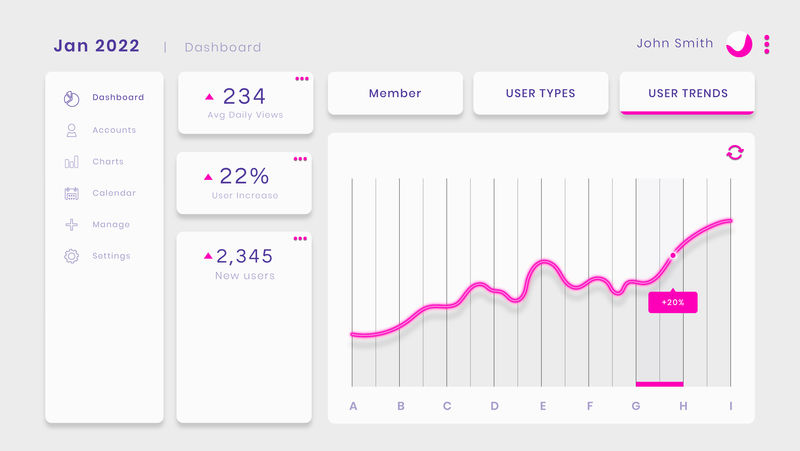Click the +20% chart tooltip badge
Screen dimensions: 800x451
coord(673,302)
